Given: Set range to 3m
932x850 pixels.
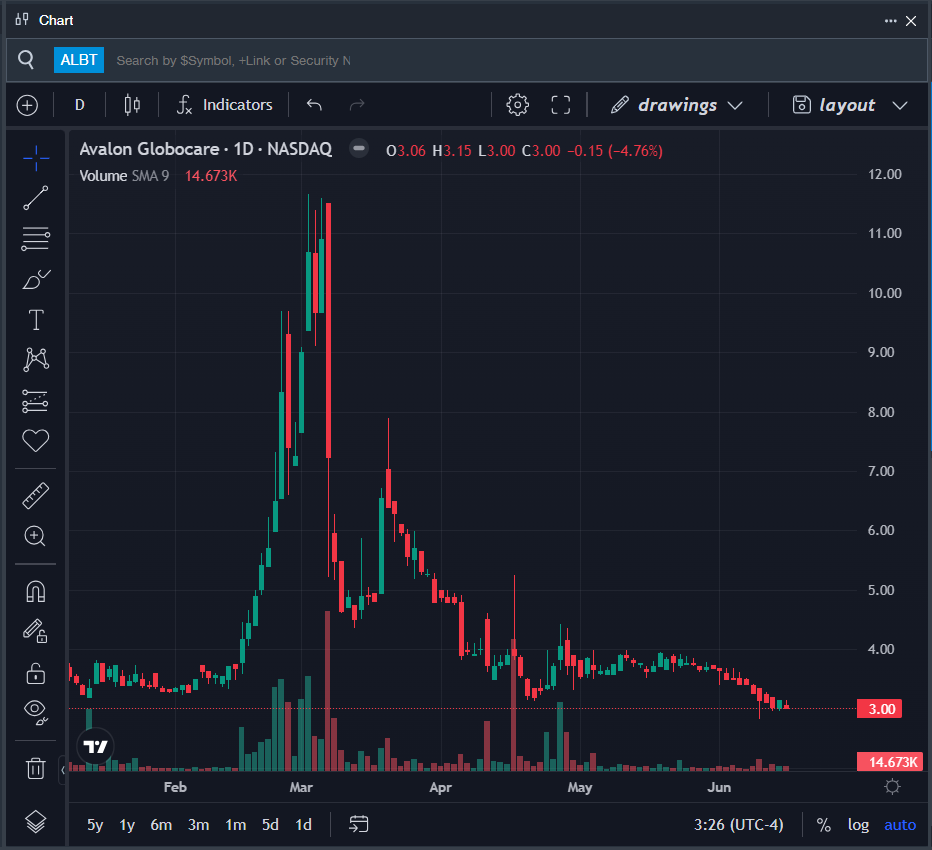Looking at the screenshot, I should 199,824.
